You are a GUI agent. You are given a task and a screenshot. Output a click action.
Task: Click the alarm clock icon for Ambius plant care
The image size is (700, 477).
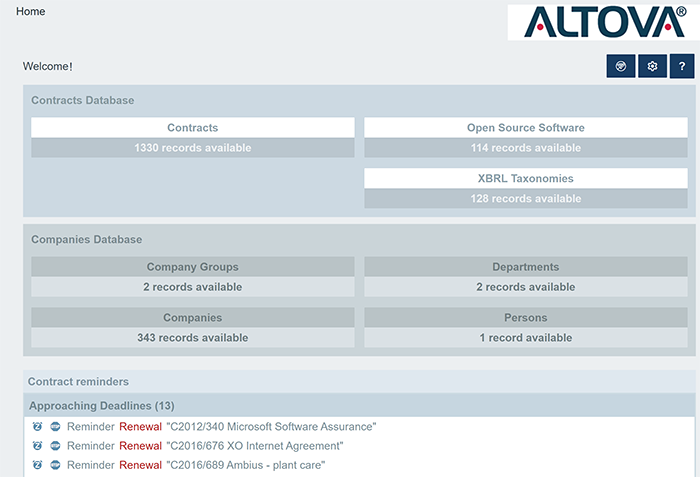38,465
